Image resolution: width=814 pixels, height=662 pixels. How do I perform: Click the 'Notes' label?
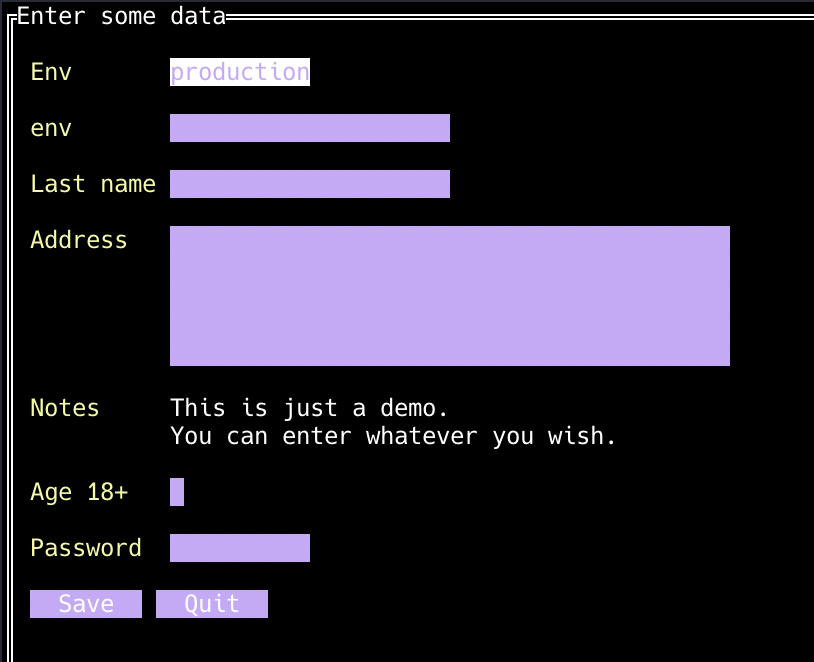tap(65, 408)
